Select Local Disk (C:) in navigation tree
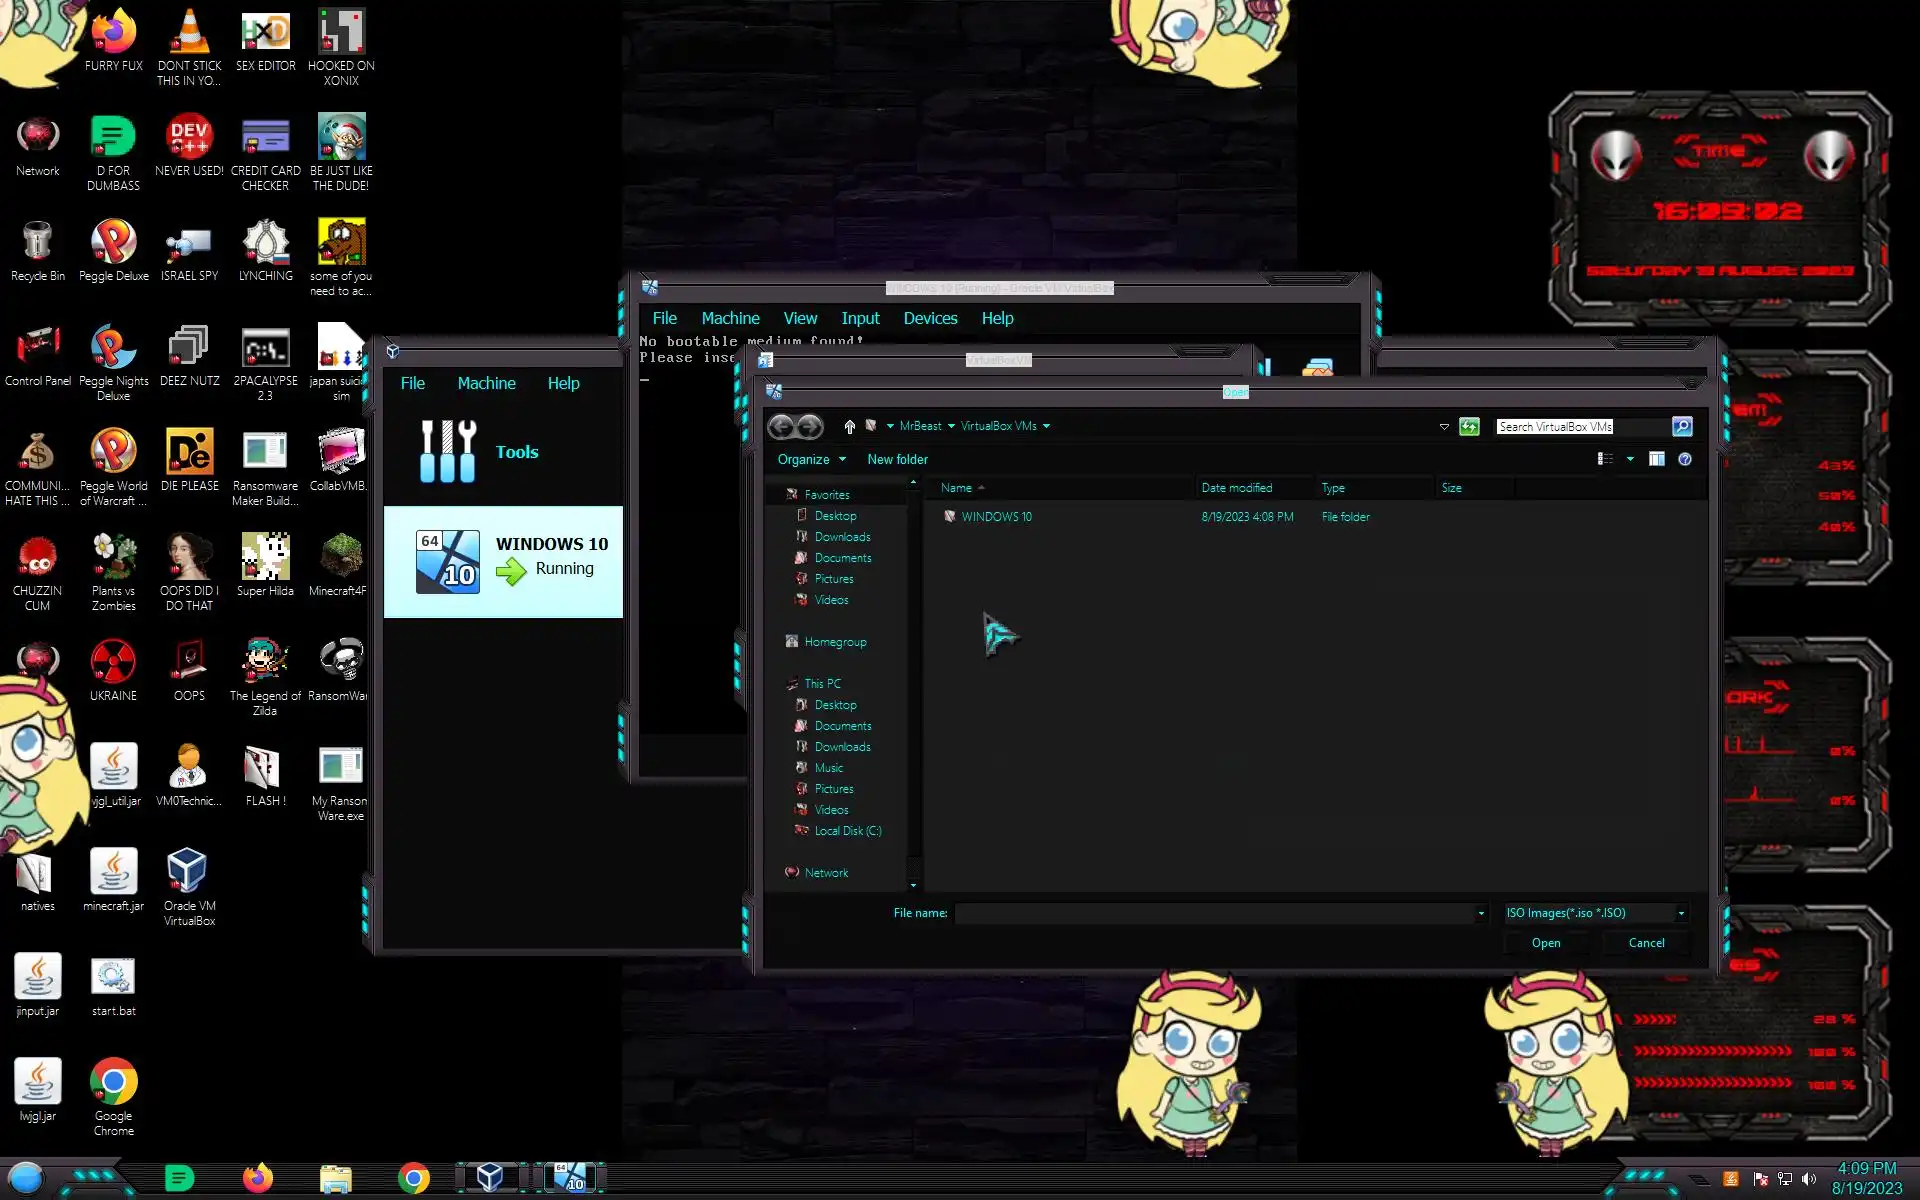Viewport: 1920px width, 1200px height. tap(847, 831)
